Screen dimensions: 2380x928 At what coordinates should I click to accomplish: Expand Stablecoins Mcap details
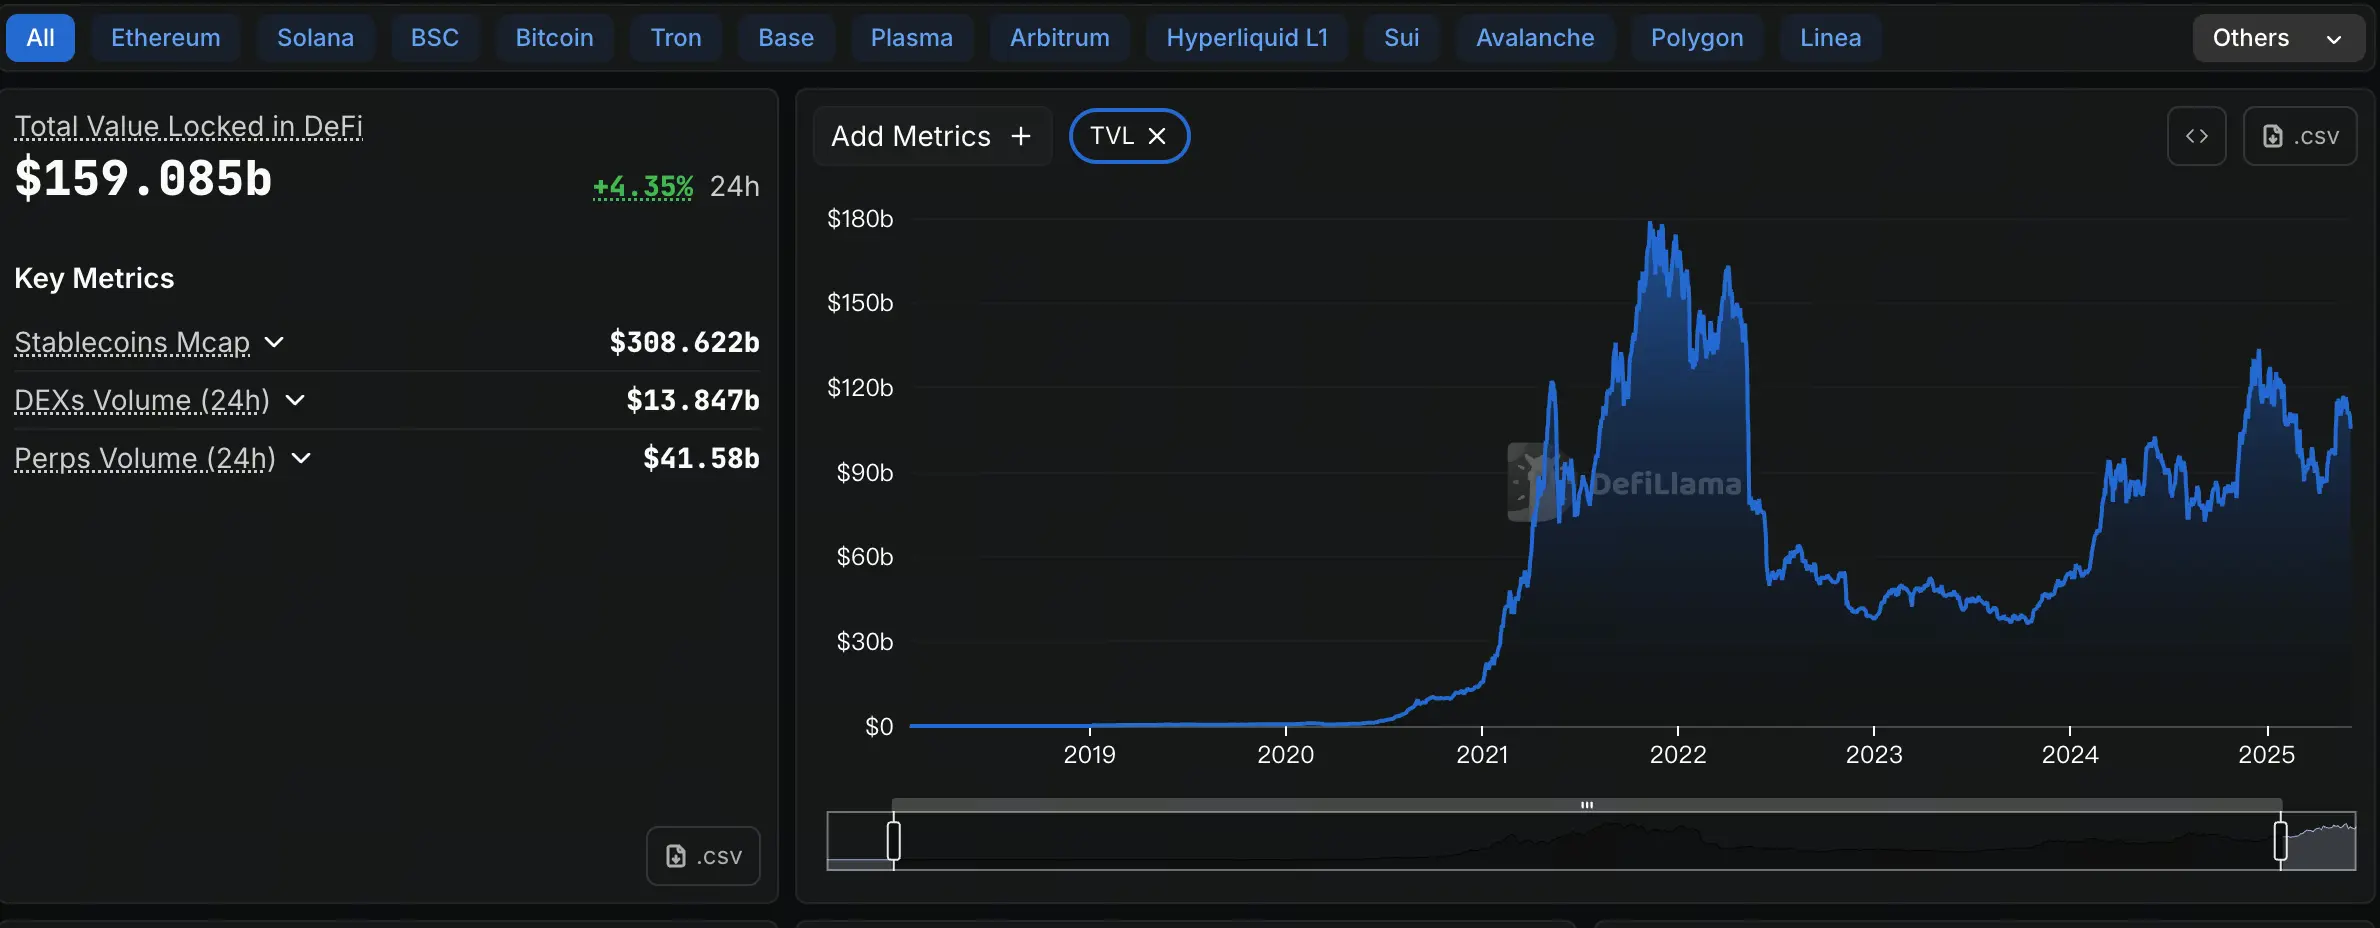click(274, 342)
